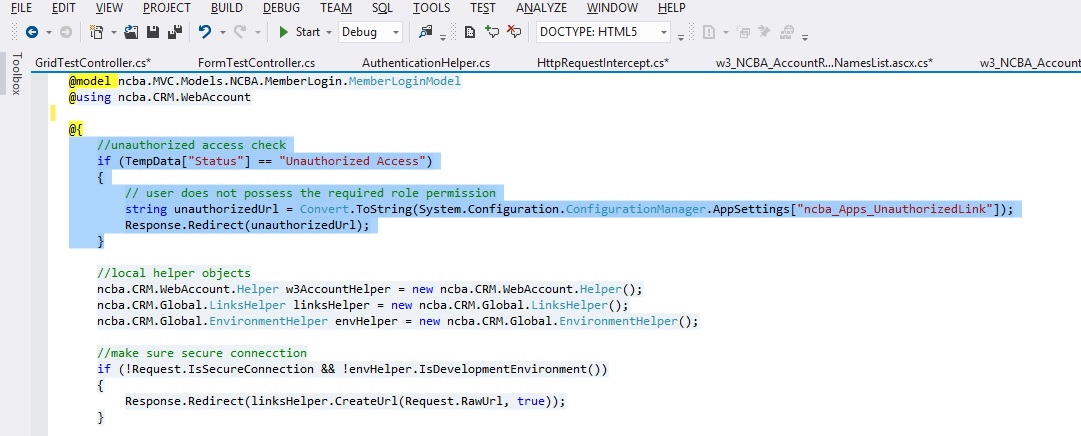Open the VIEW menu
Viewport: 1081px width, 436px height.
pos(110,8)
